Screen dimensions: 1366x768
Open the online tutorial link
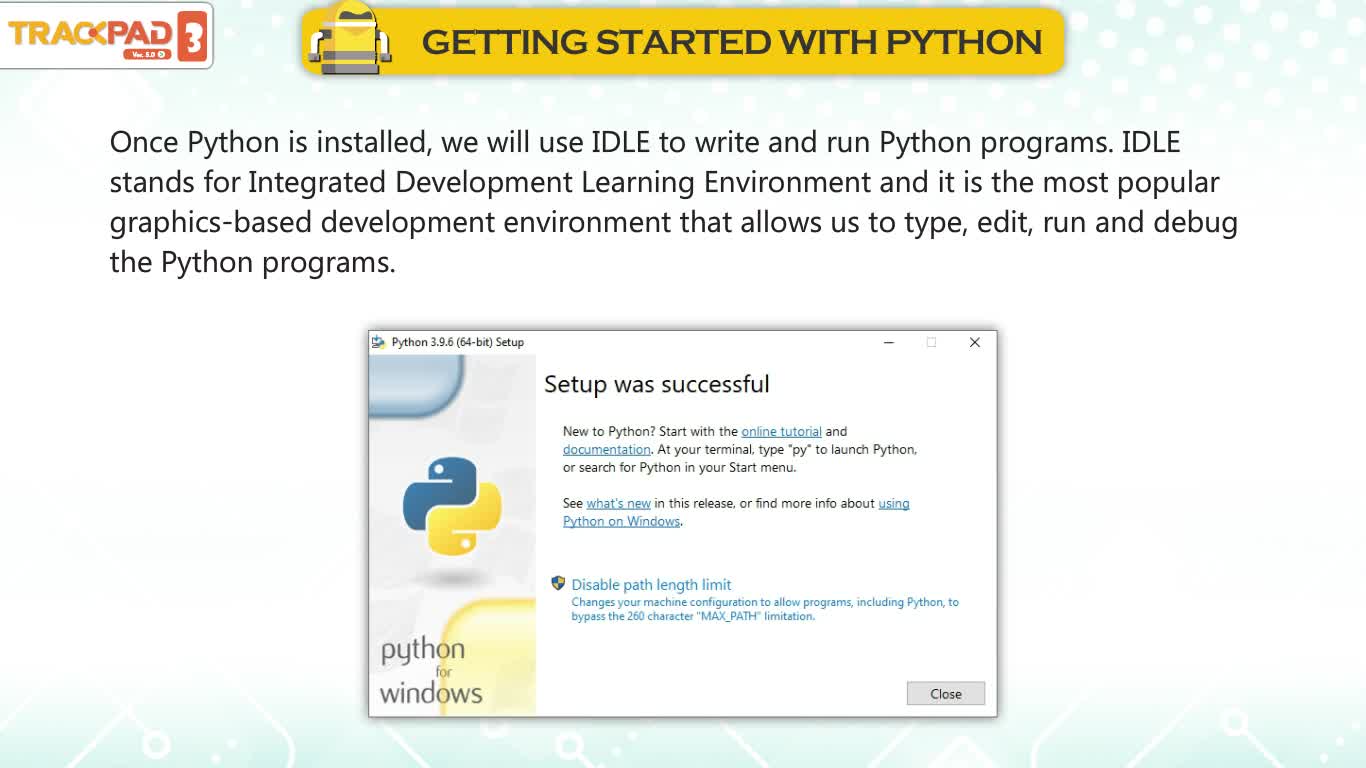click(x=781, y=432)
